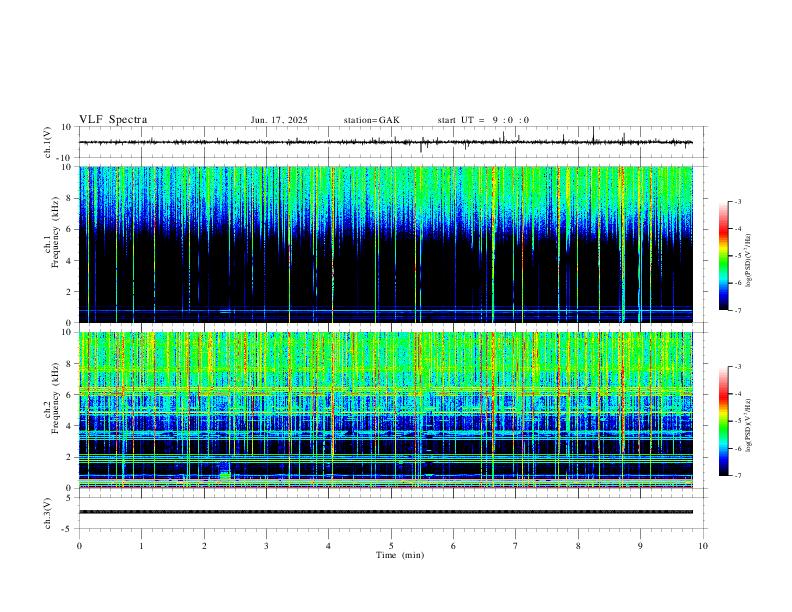Click time axis tick label "8"
792x612 pixels.
point(578,546)
